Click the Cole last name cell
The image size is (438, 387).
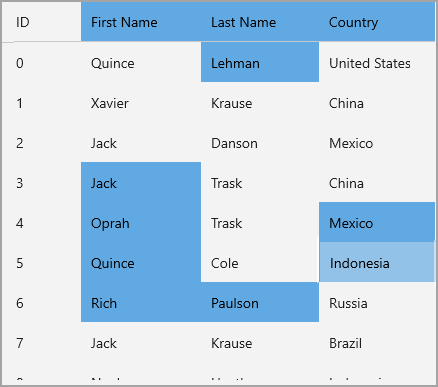260,262
